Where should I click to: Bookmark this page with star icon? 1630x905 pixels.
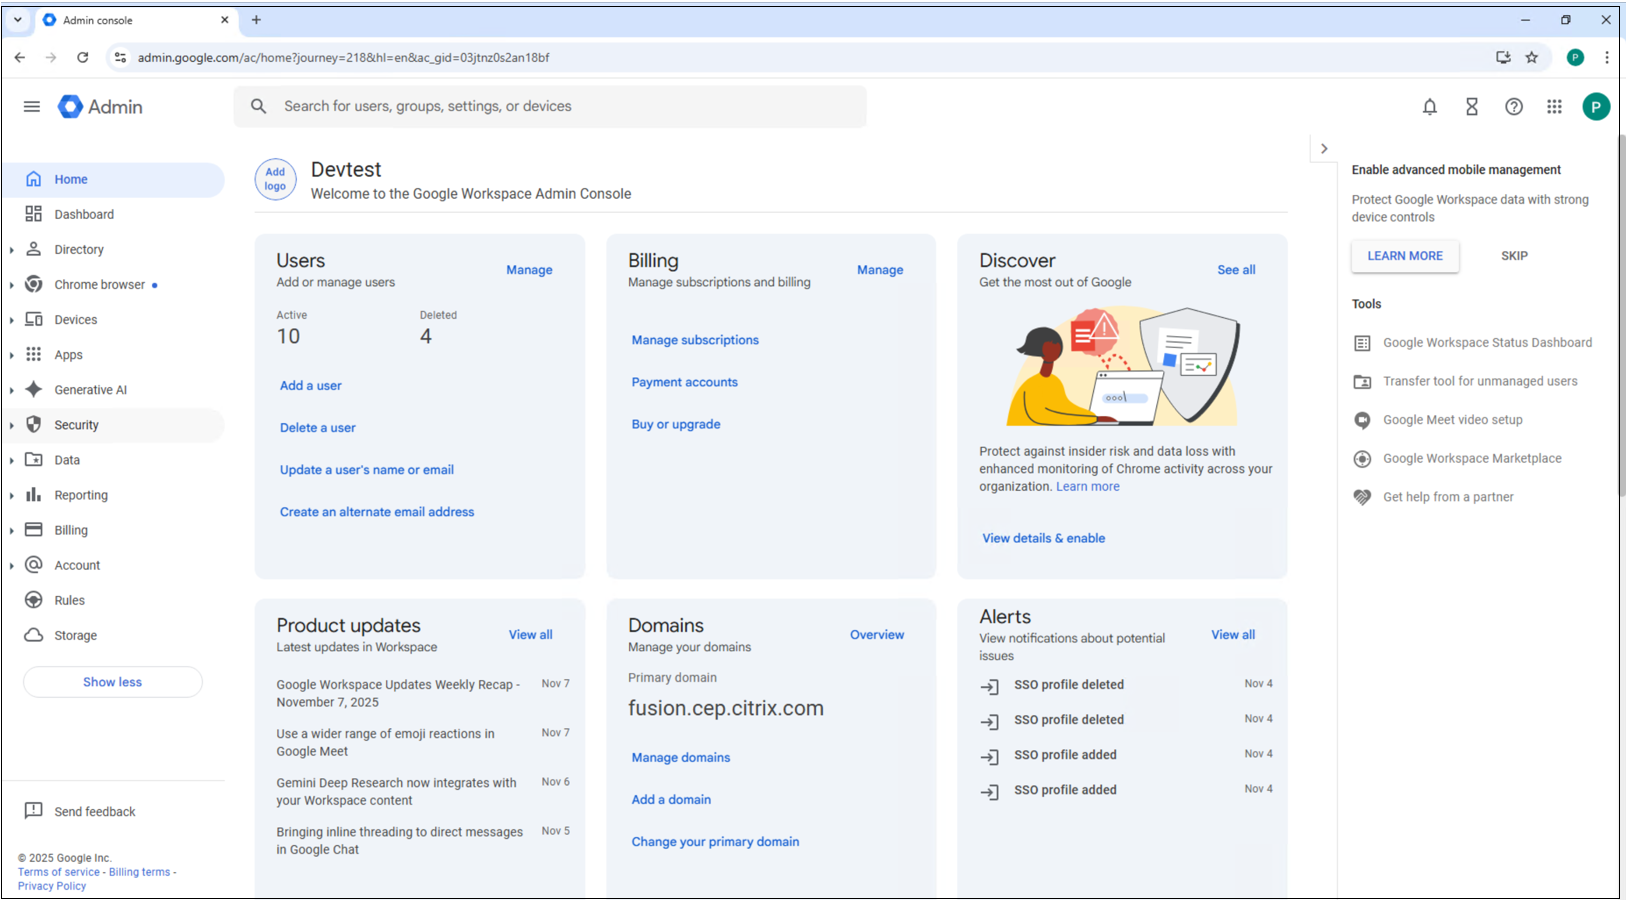coord(1531,58)
